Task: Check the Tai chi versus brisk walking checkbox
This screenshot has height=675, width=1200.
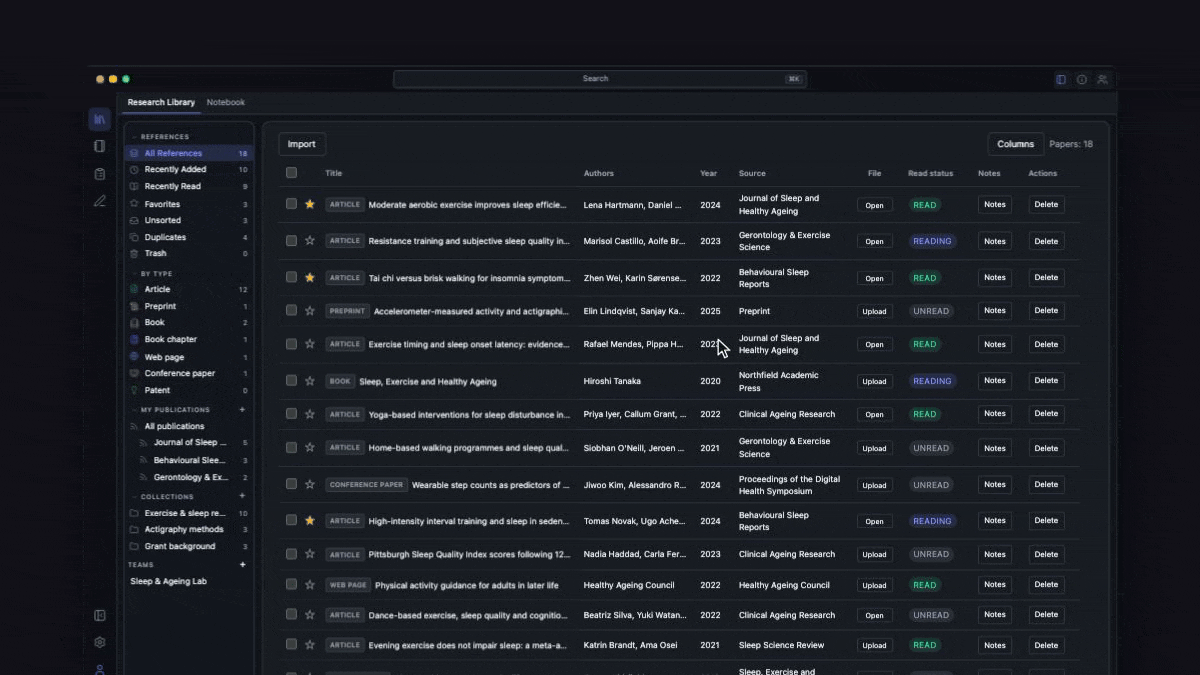Action: pyautogui.click(x=291, y=277)
